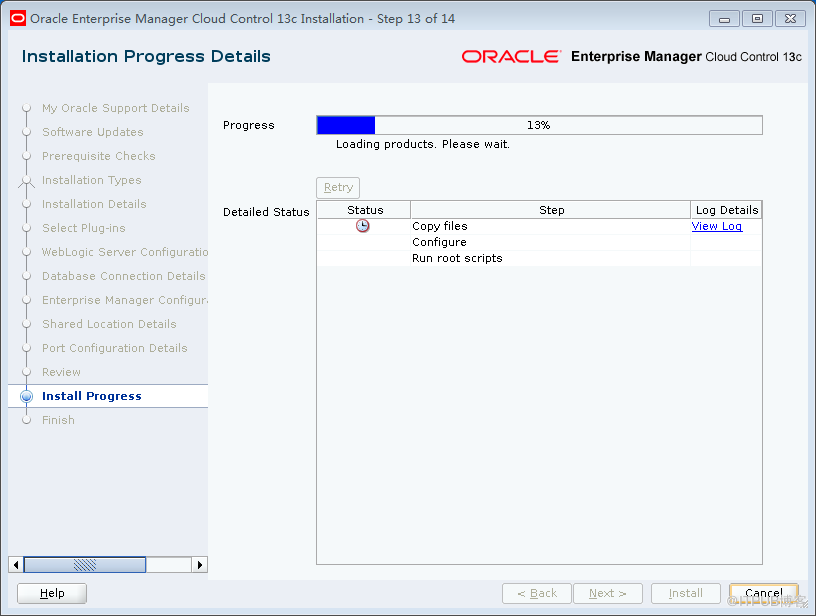Select My Oracle Support Details step
This screenshot has width=816, height=616.
pyautogui.click(x=116, y=108)
